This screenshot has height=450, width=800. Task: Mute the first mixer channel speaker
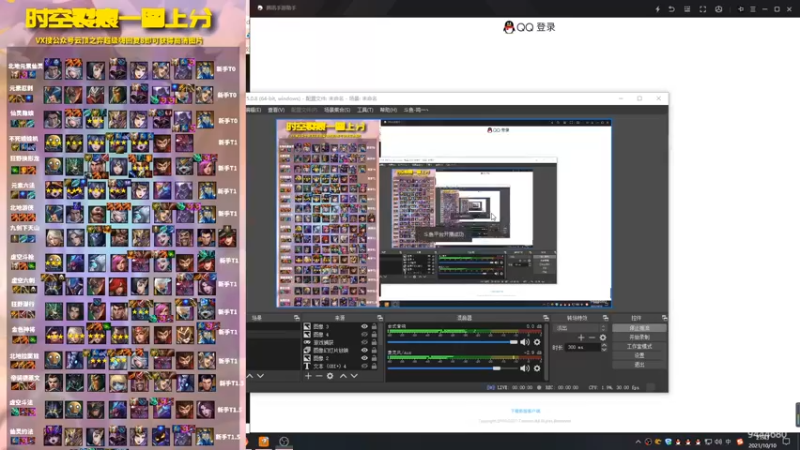point(525,342)
